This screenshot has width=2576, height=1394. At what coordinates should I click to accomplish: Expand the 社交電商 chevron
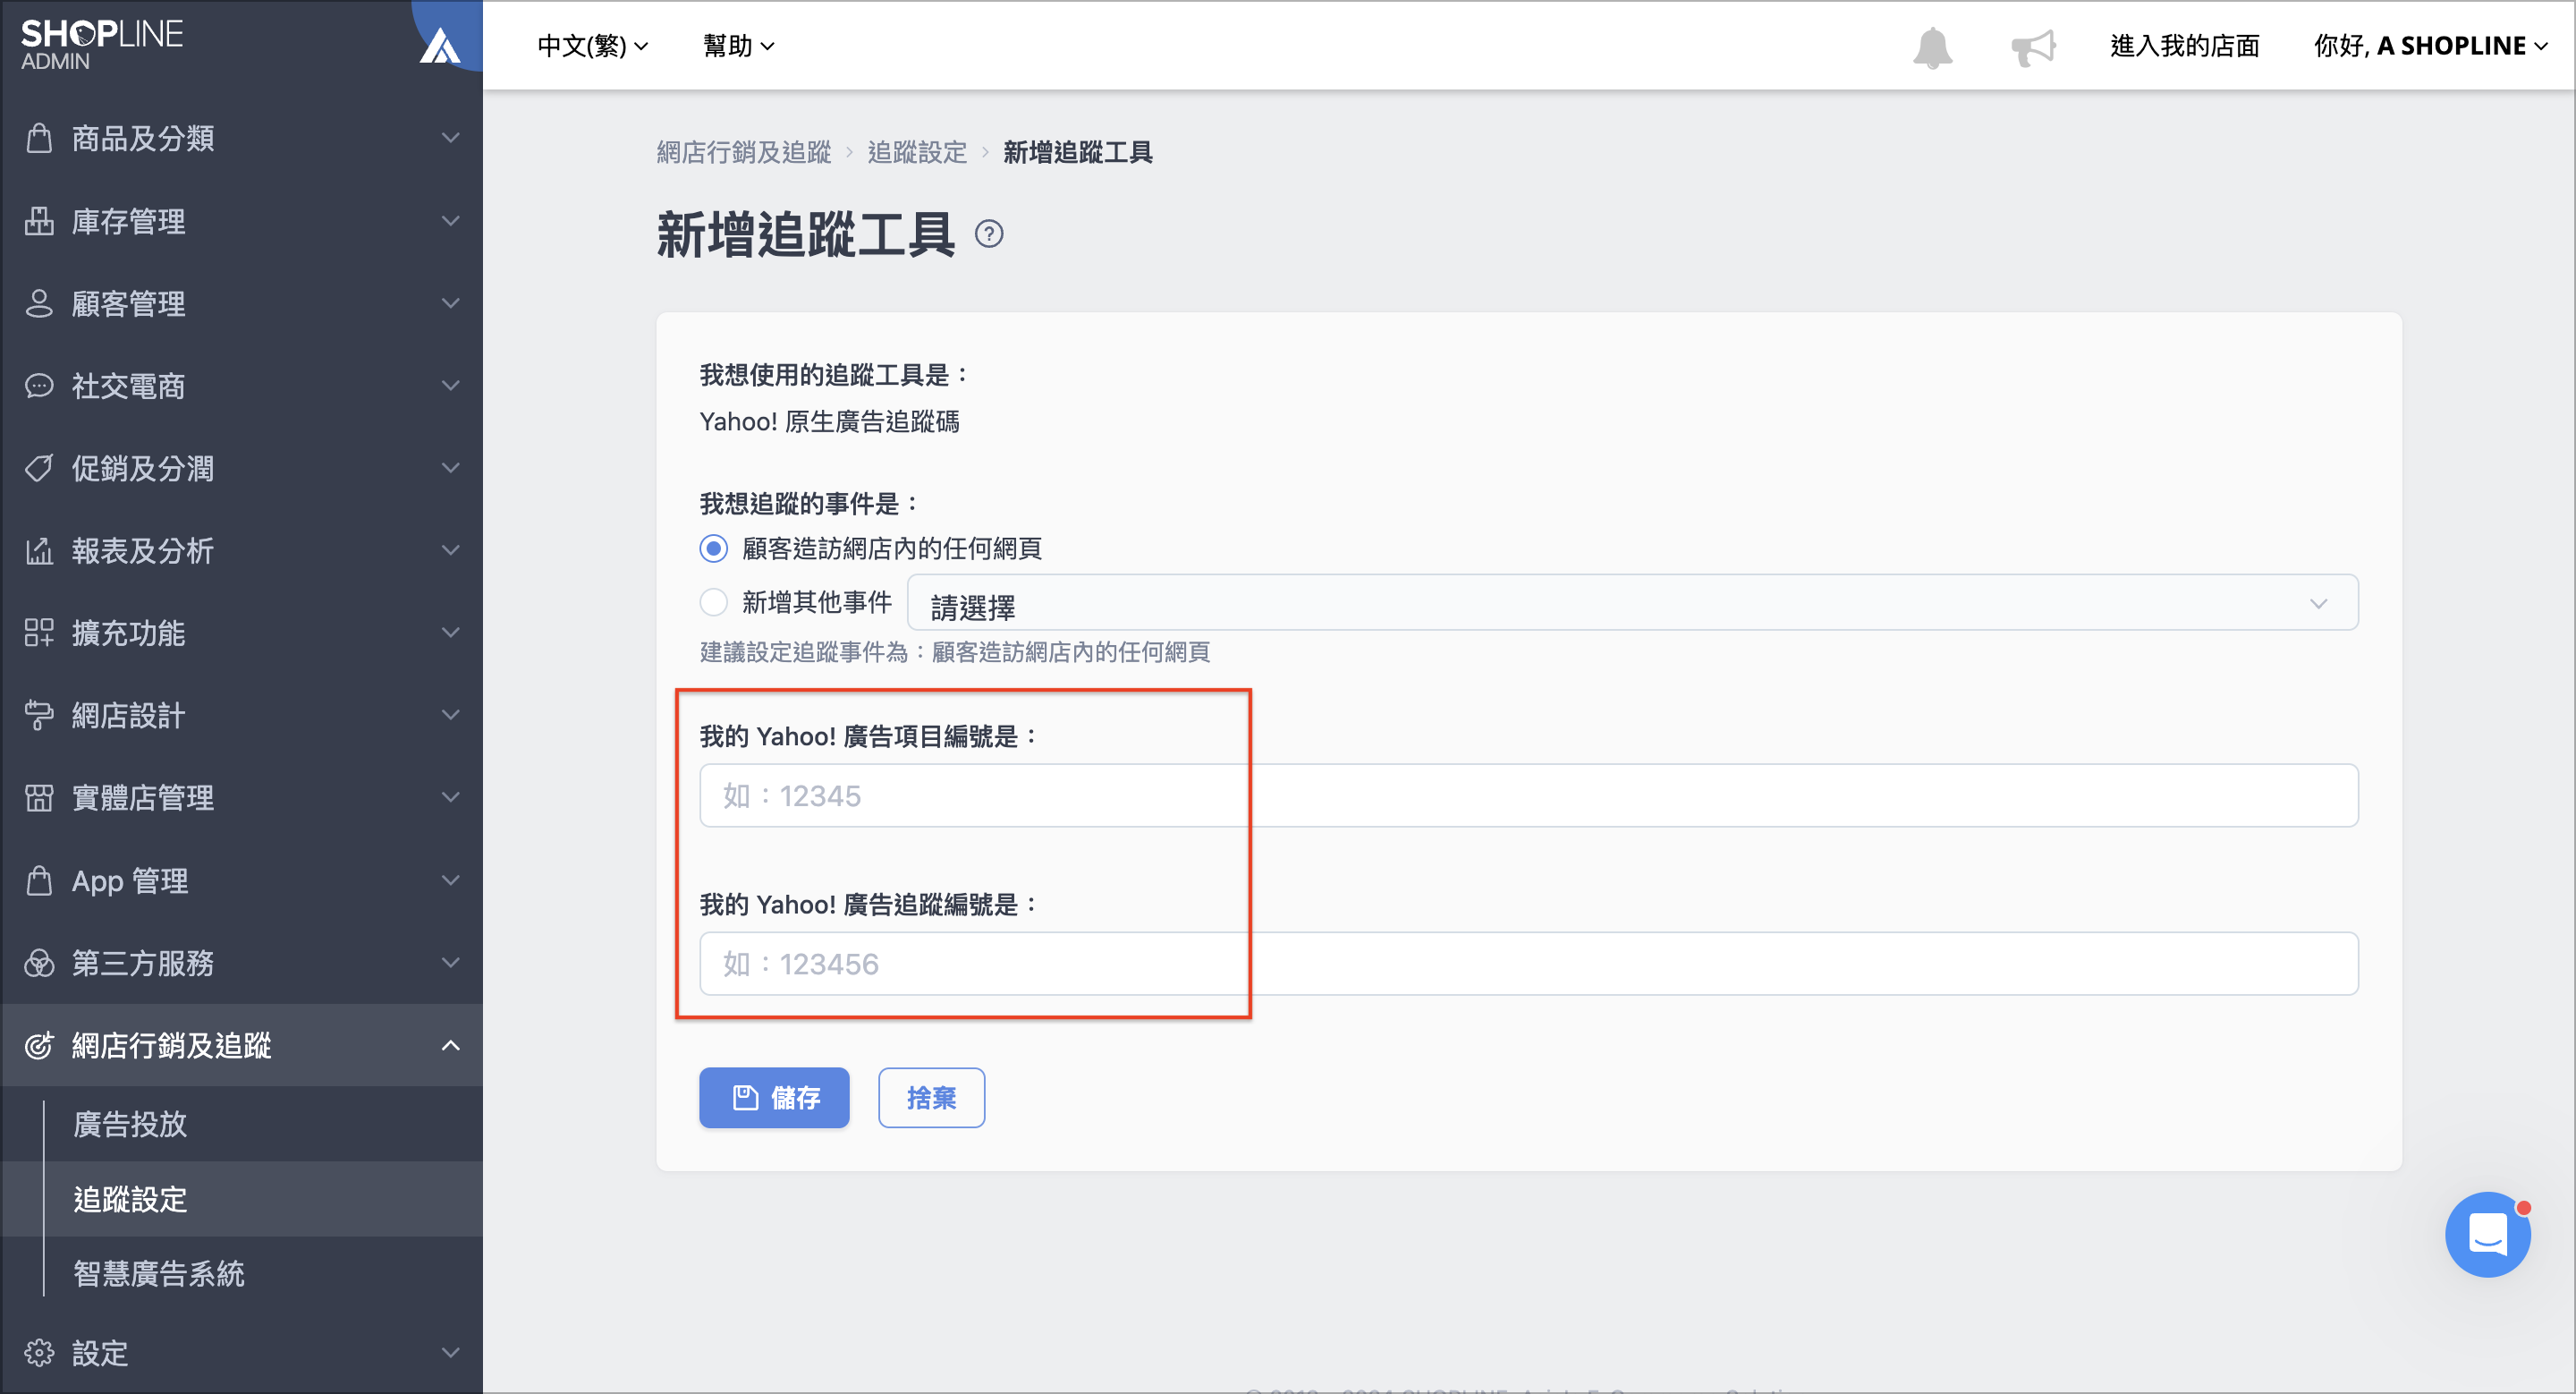click(451, 386)
